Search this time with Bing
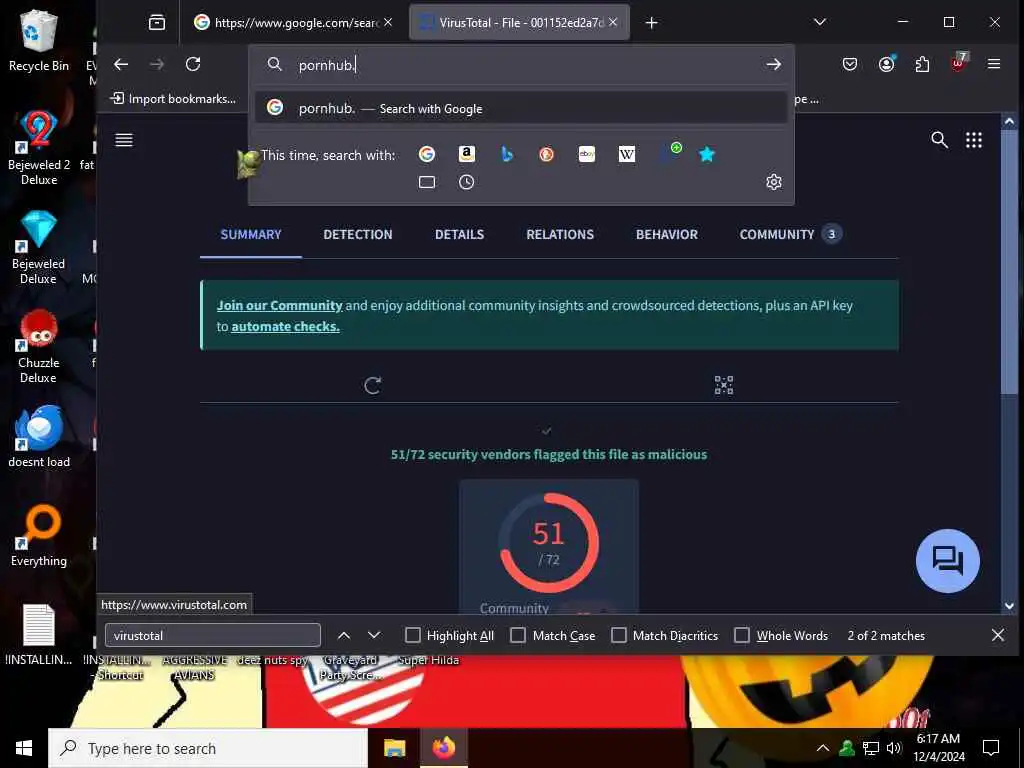 tap(507, 154)
